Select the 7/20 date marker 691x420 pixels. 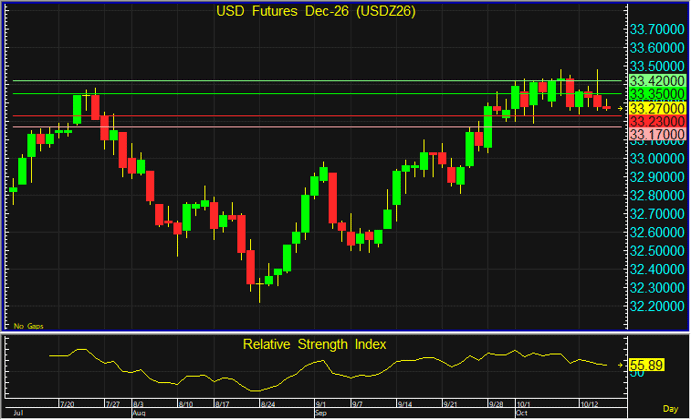click(x=67, y=404)
